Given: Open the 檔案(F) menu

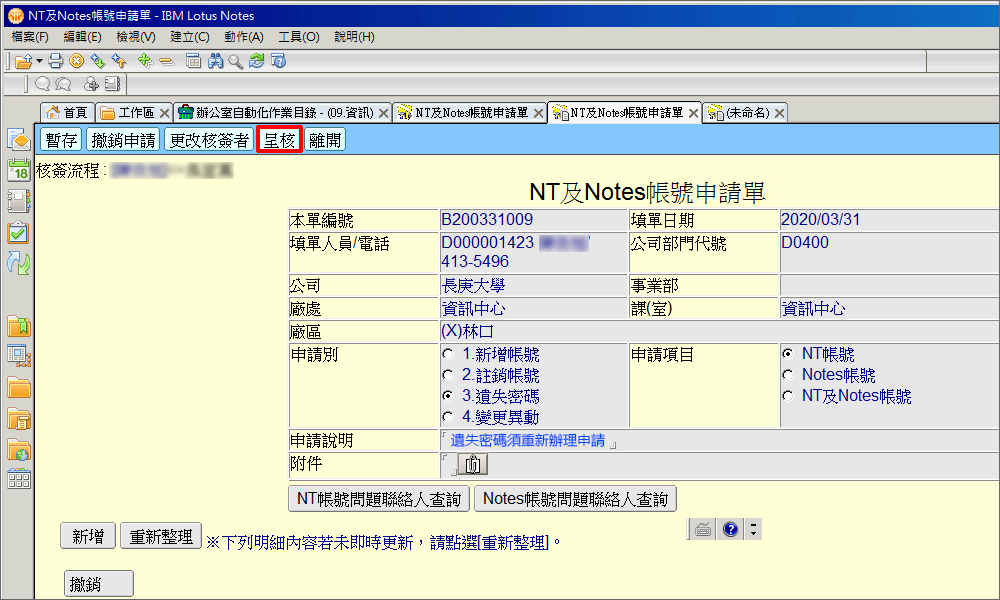Looking at the screenshot, I should coord(30,37).
